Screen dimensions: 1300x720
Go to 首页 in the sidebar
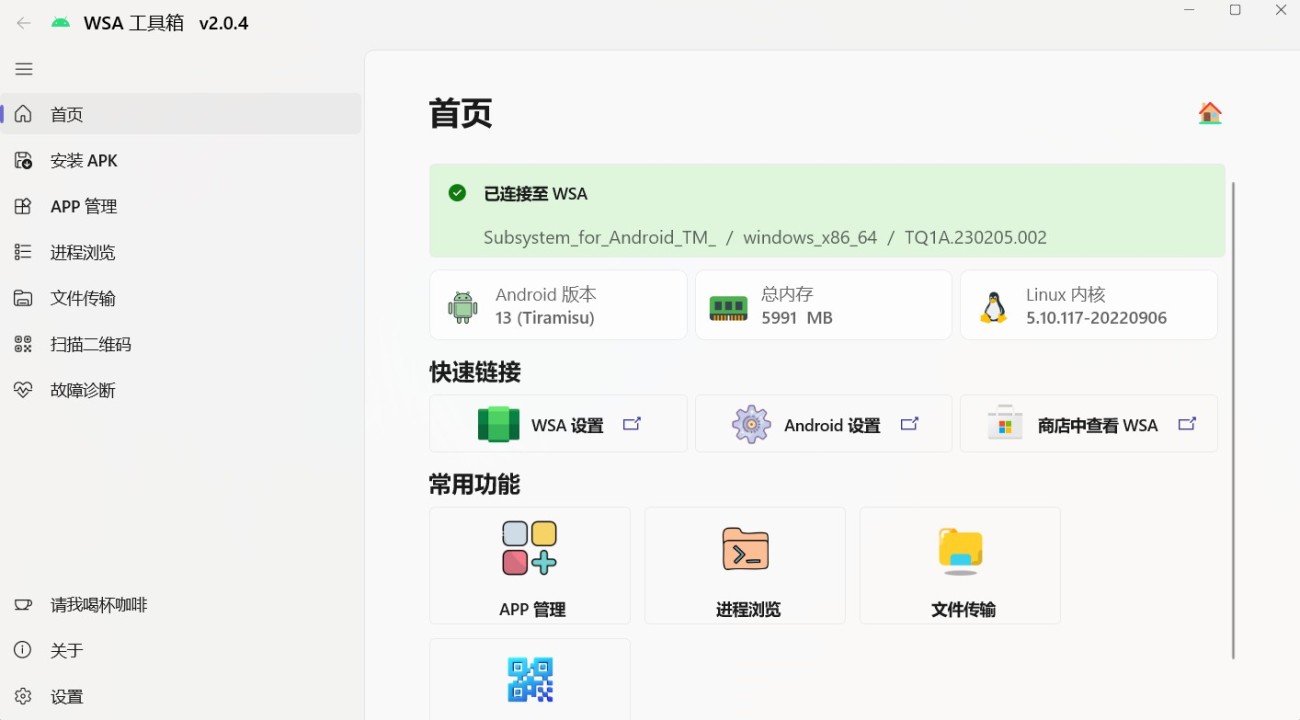pos(181,114)
